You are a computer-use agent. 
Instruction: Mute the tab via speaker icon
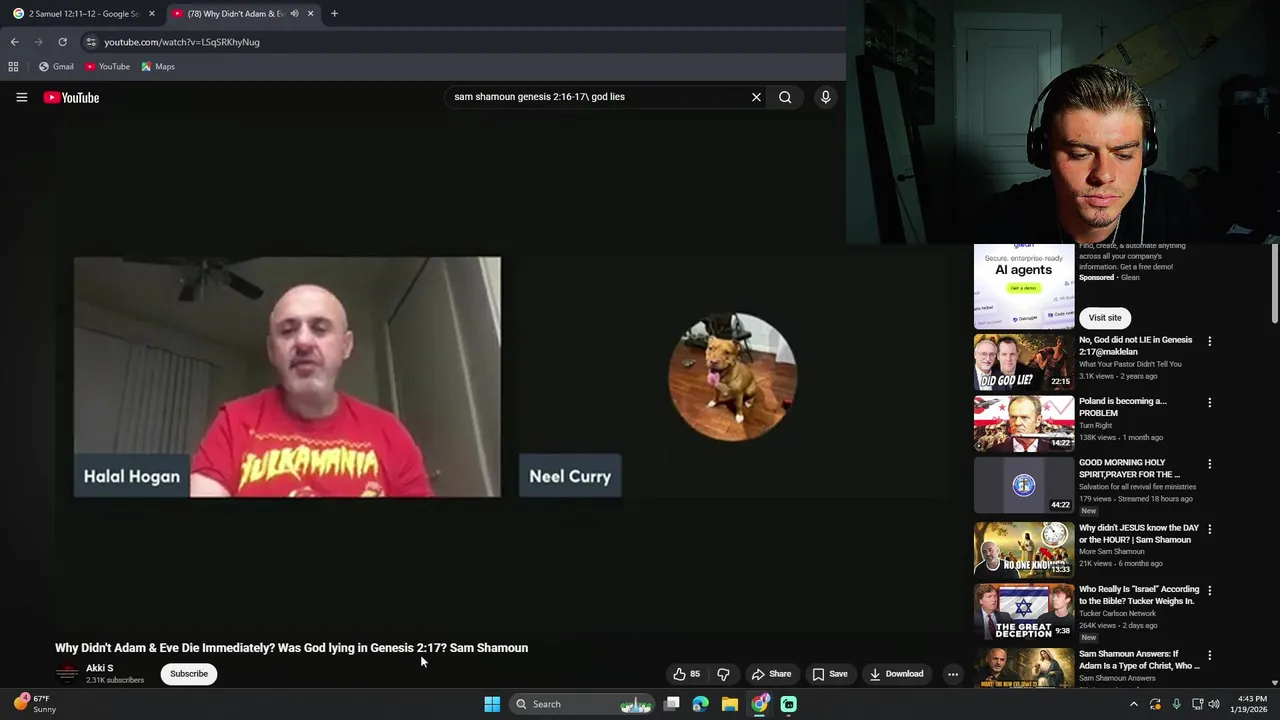point(294,14)
